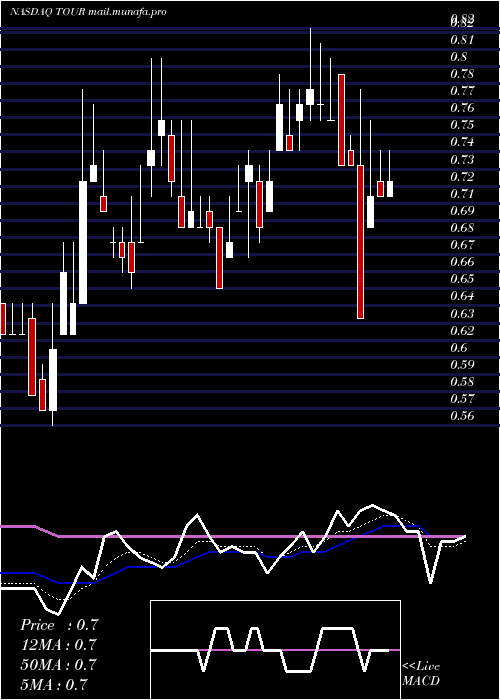Click the 0.71 price axis label

tap(461, 194)
